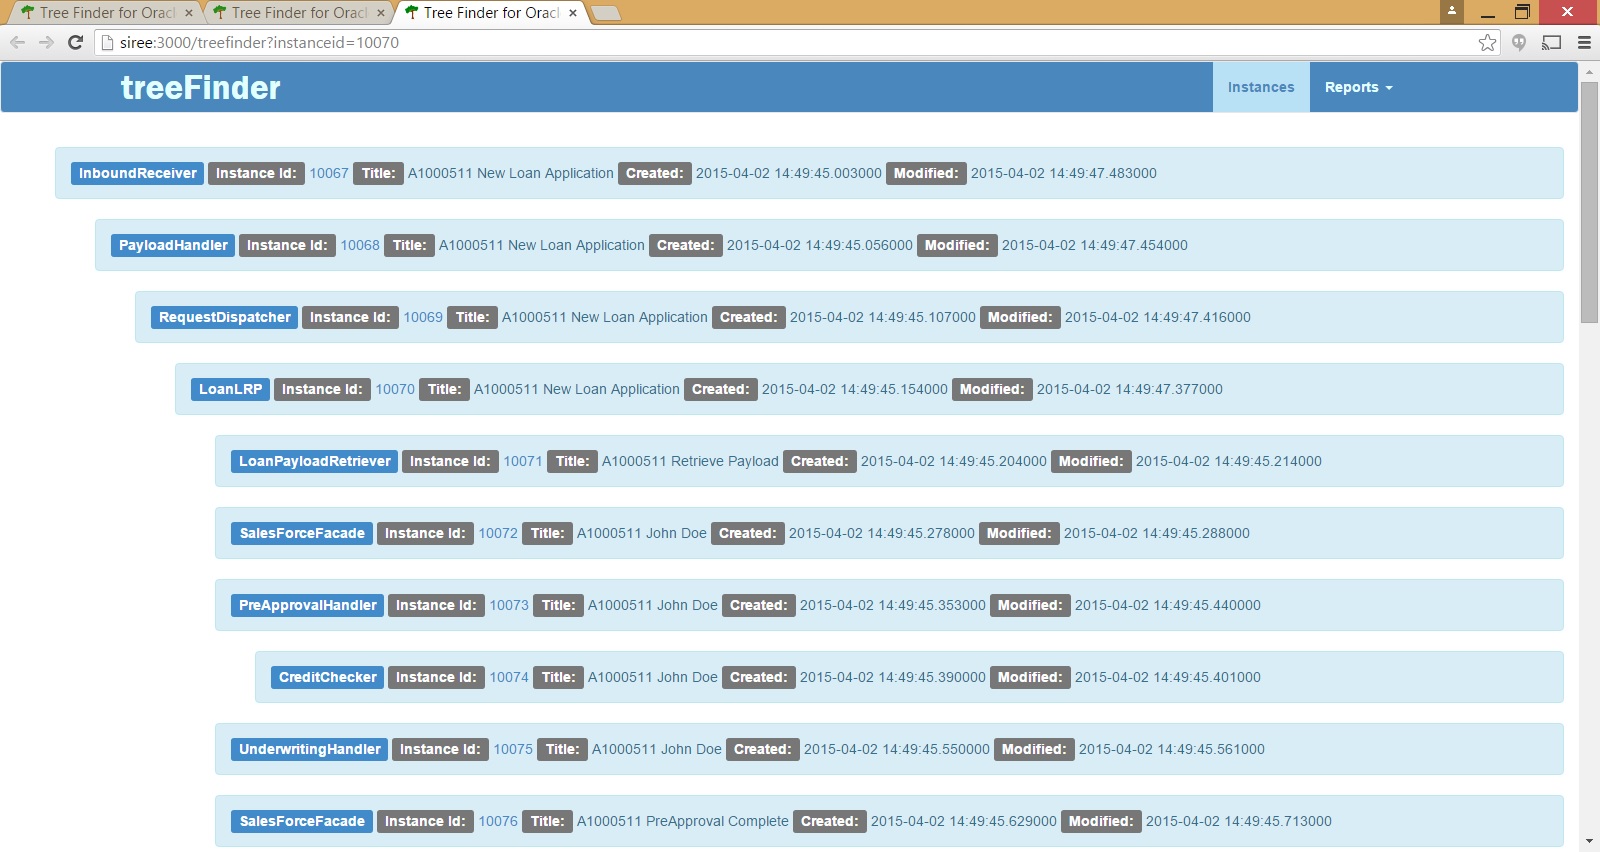Image resolution: width=1600 pixels, height=852 pixels.
Task: Click created time 2015-04-02 14:49:45.003000
Action: pos(789,173)
